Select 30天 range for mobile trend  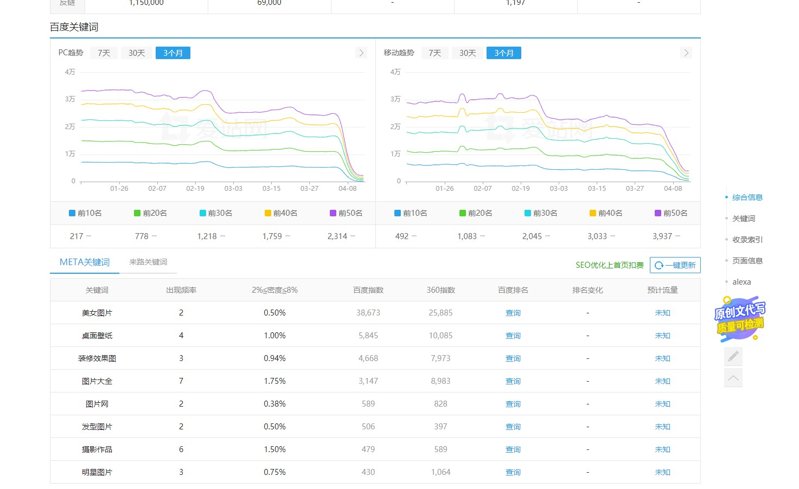click(467, 53)
